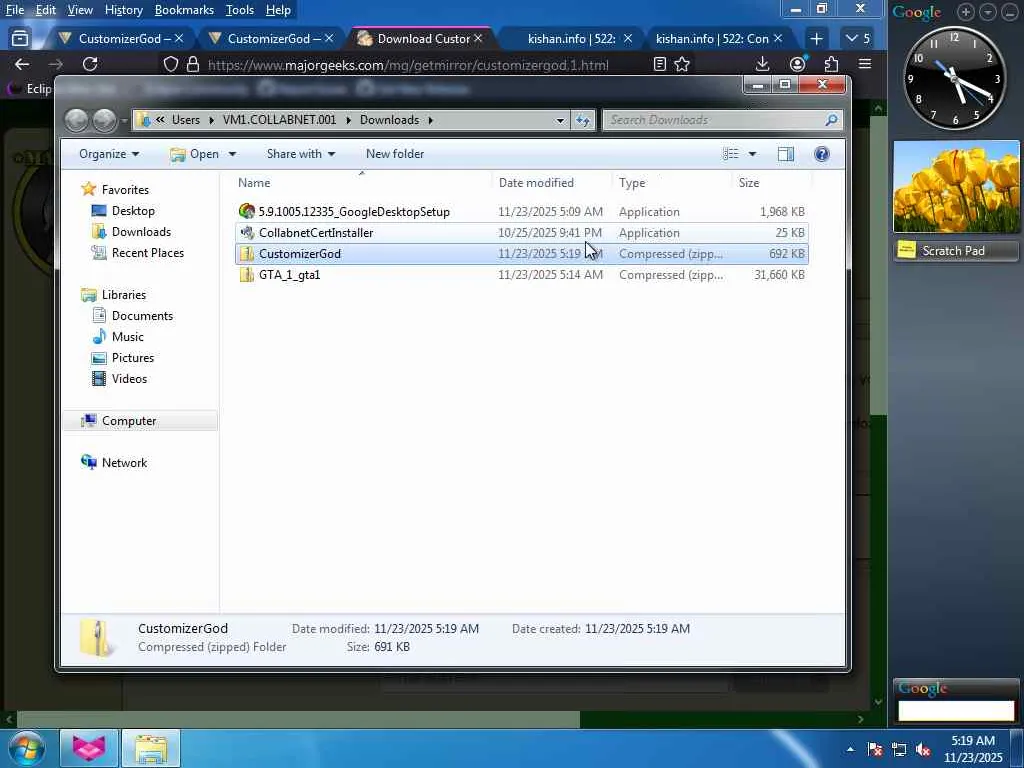1024x768 pixels.
Task: Expand the Open button dropdown arrow
Action: pyautogui.click(x=232, y=154)
